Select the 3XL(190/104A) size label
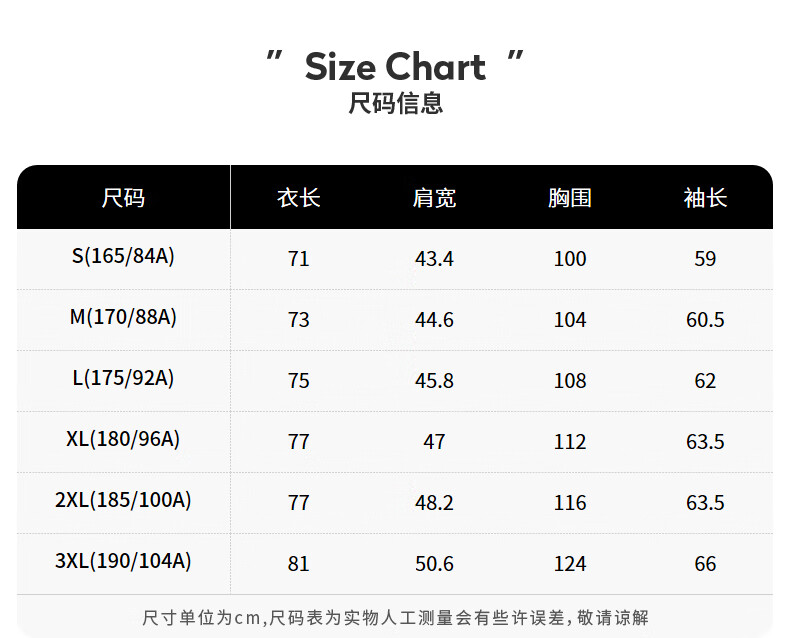Image resolution: width=790 pixels, height=638 pixels. point(123,561)
